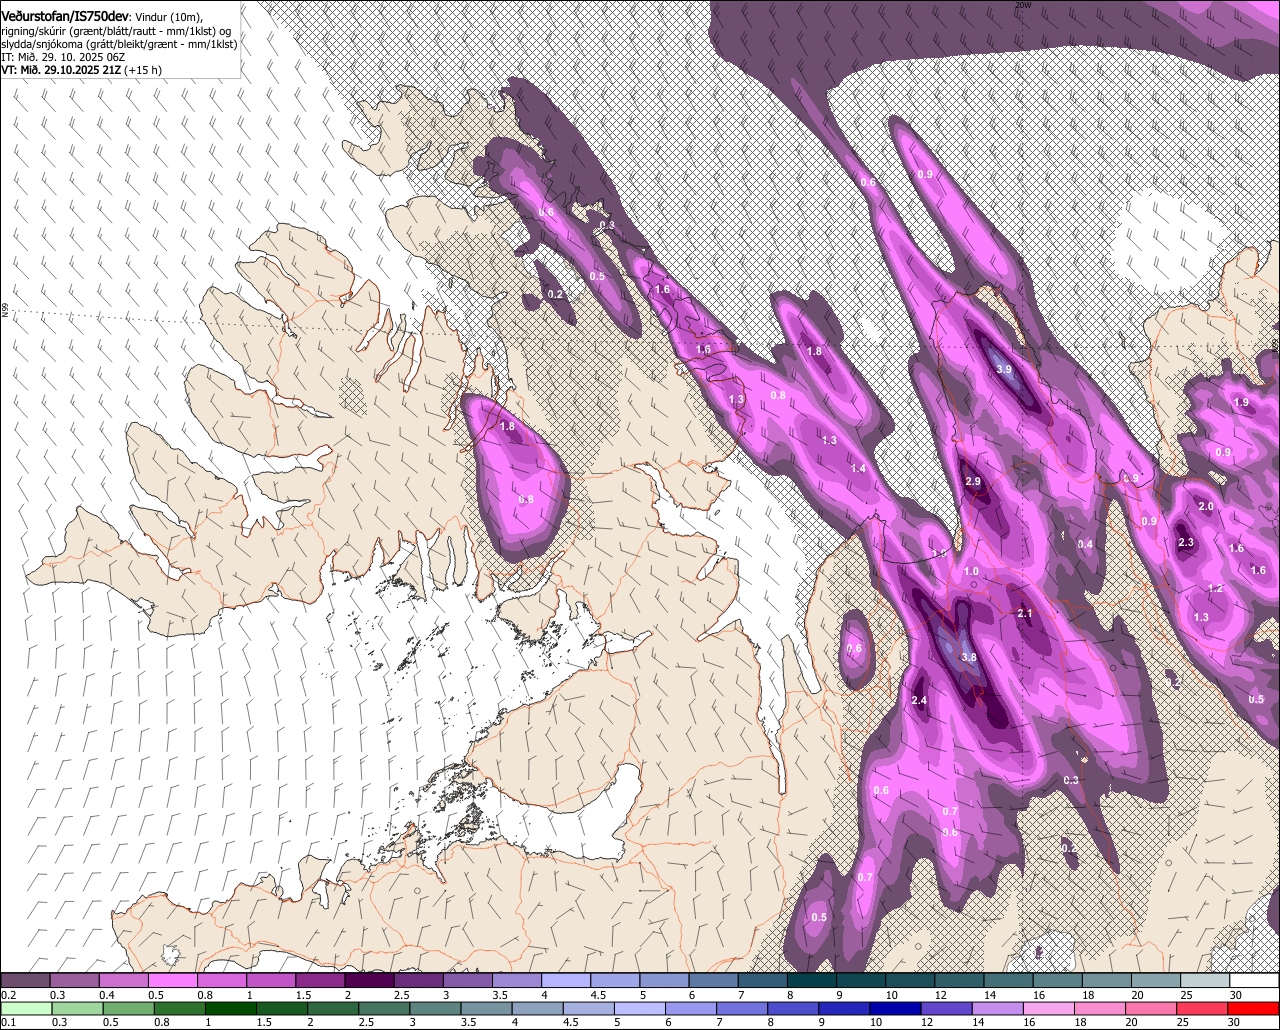The height and width of the screenshot is (1030, 1280).
Task: Click the 2.1 value label on the map
Action: 1024,613
